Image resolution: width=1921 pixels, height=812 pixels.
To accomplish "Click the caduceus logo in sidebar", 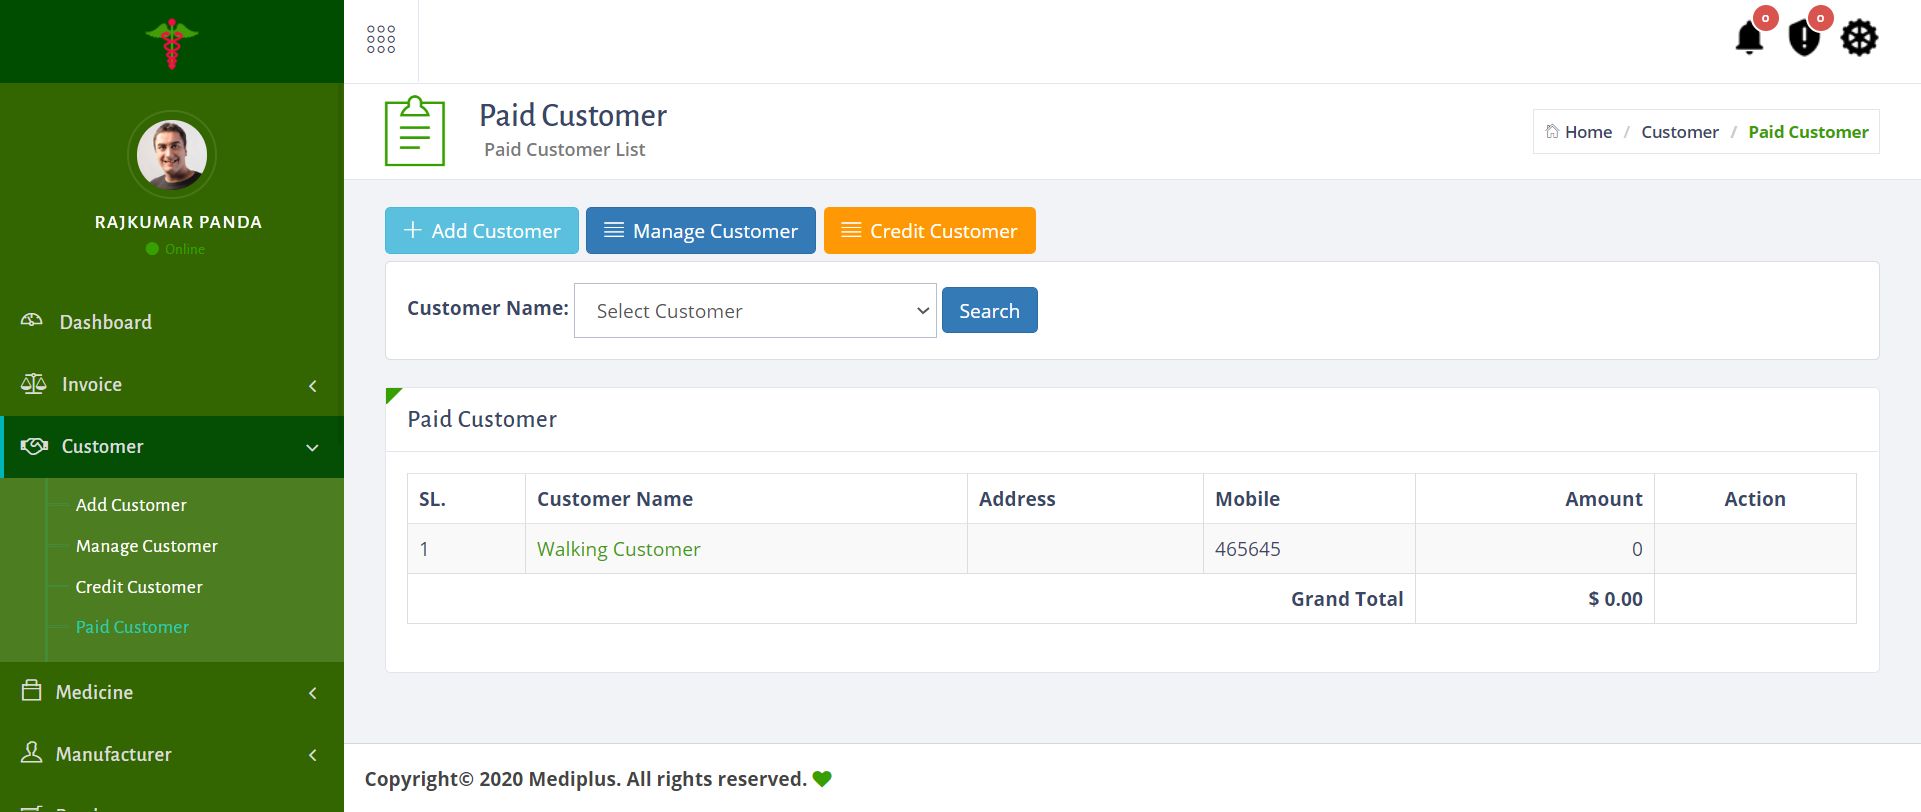I will point(172,43).
